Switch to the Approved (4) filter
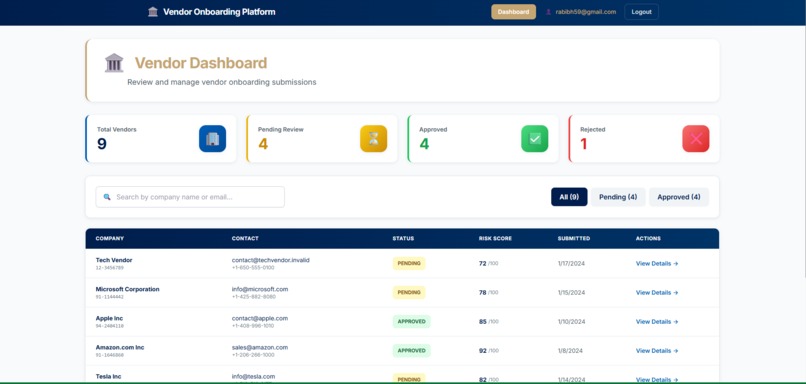The image size is (806, 384). click(679, 197)
